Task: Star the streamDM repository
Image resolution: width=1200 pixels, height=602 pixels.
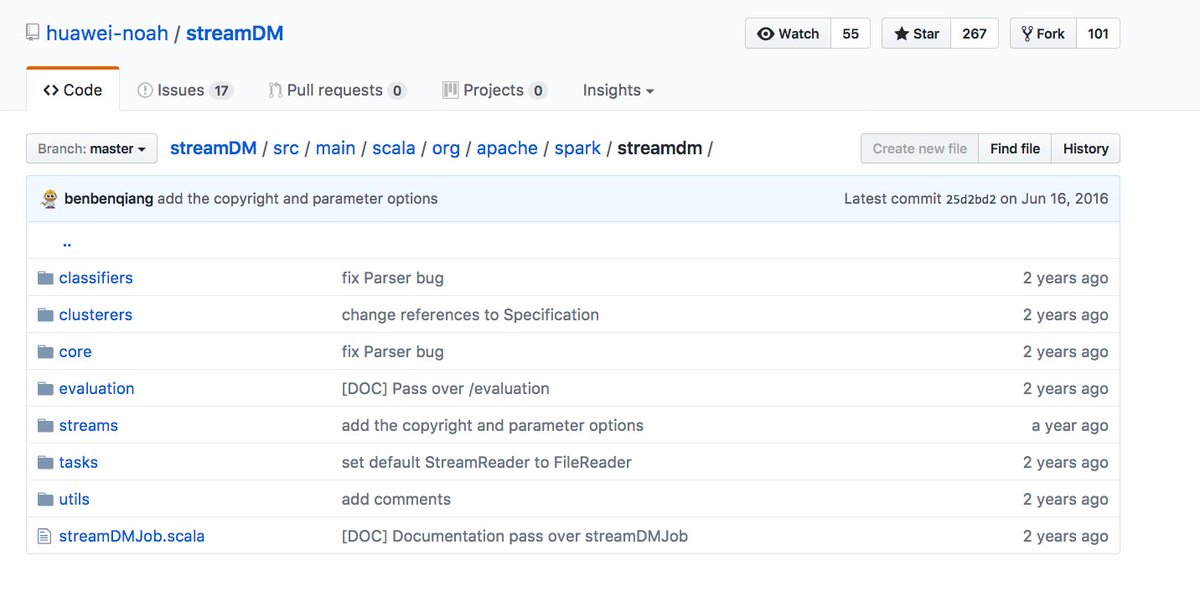Action: (x=916, y=34)
